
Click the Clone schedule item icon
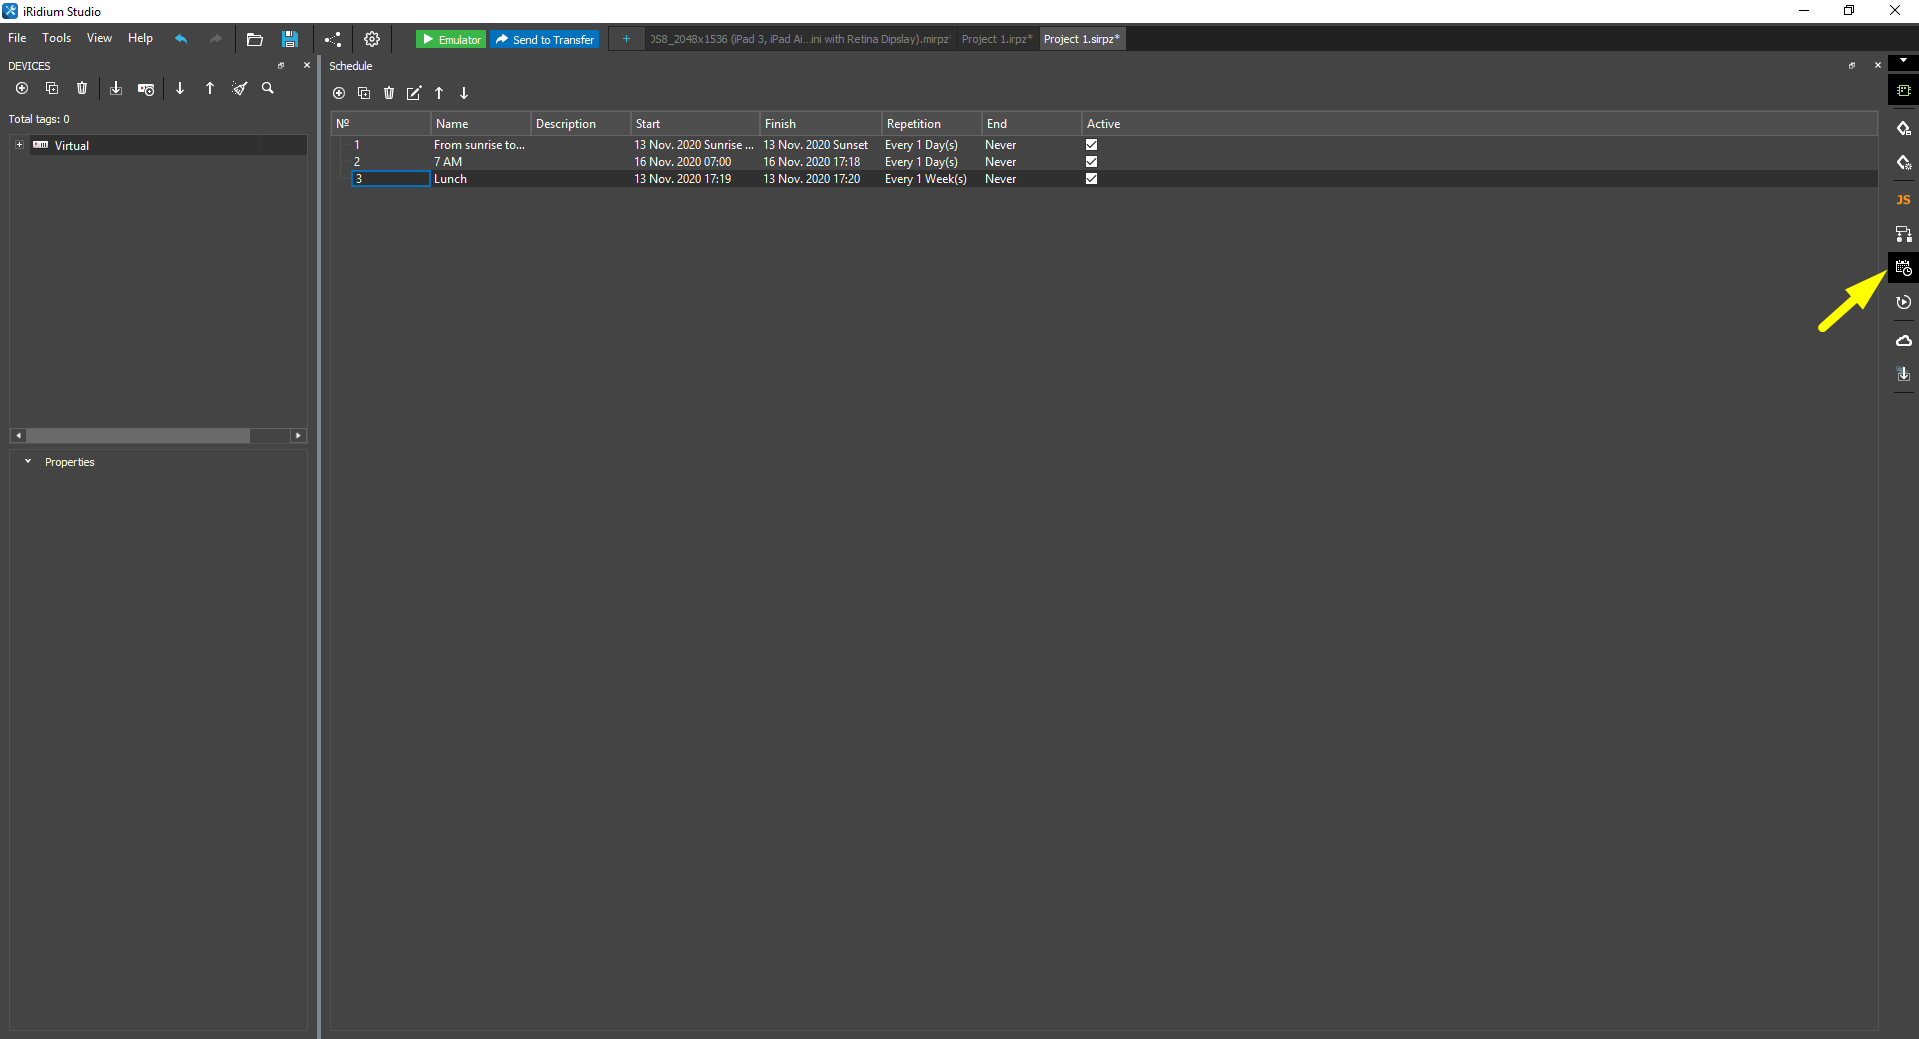(364, 93)
